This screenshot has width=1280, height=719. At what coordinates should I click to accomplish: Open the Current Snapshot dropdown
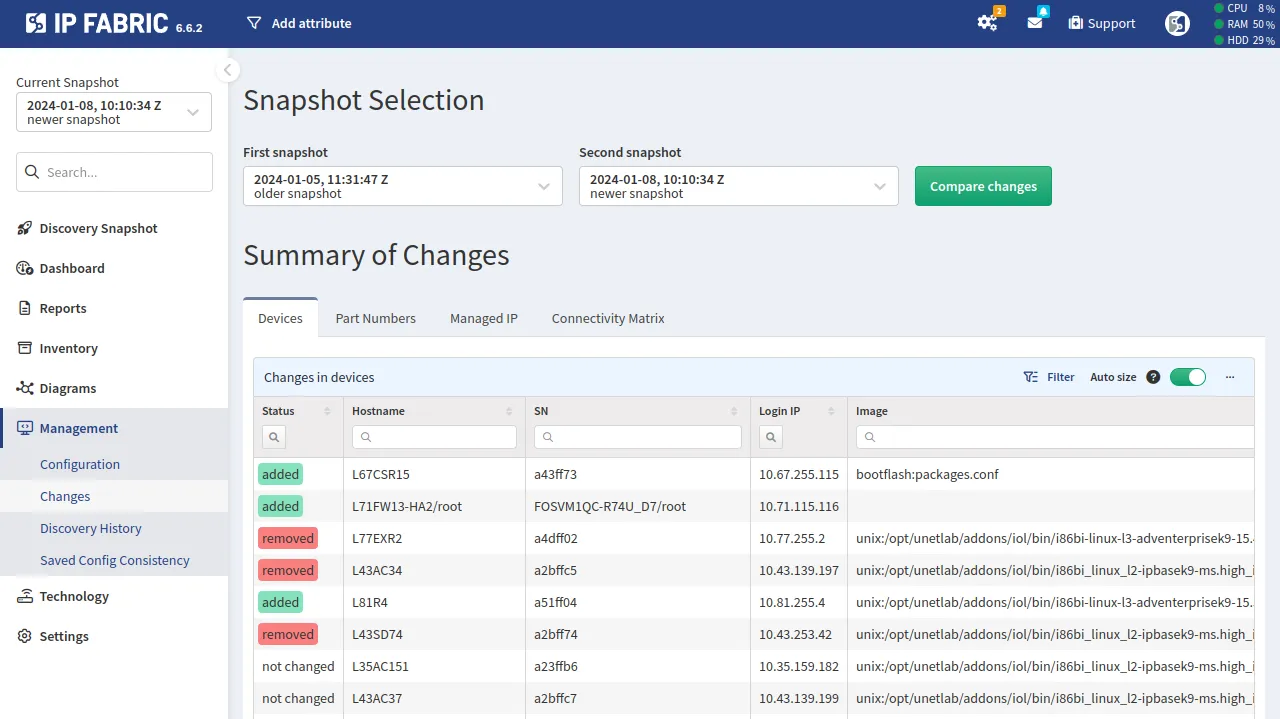coord(114,112)
